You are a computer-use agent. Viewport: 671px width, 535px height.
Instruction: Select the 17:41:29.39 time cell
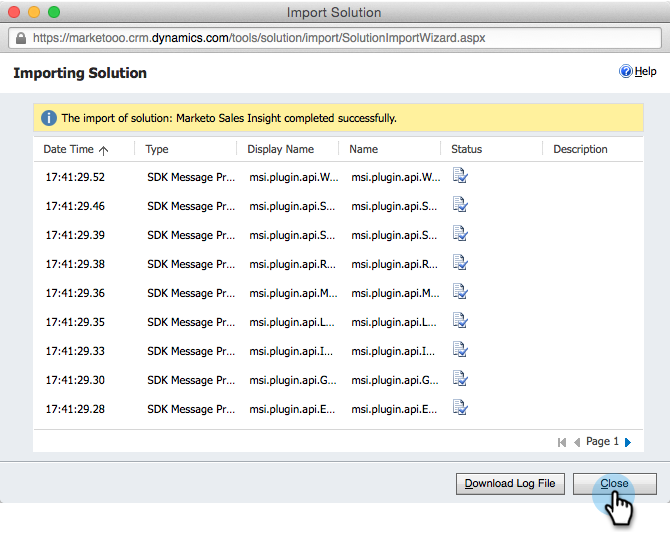click(x=75, y=235)
